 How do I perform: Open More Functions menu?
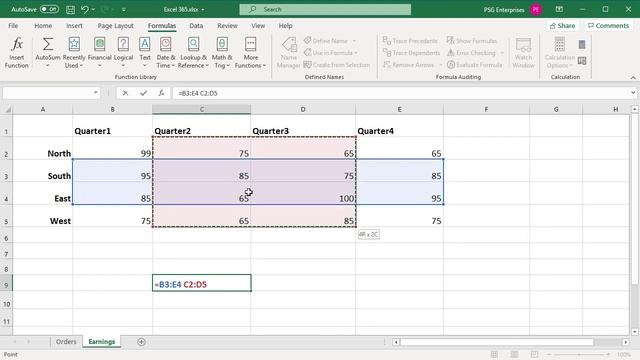tap(250, 53)
